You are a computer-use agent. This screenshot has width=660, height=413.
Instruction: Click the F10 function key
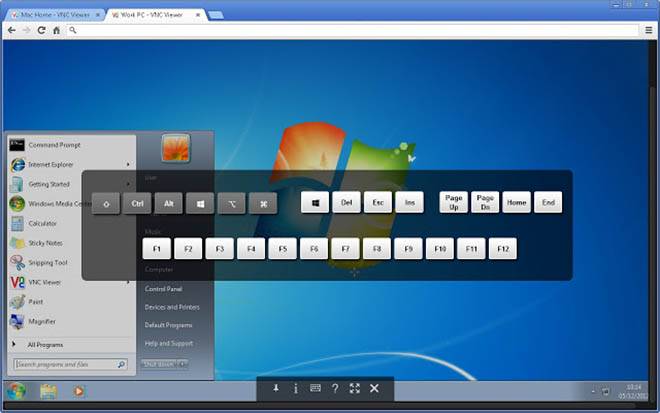[x=440, y=249]
